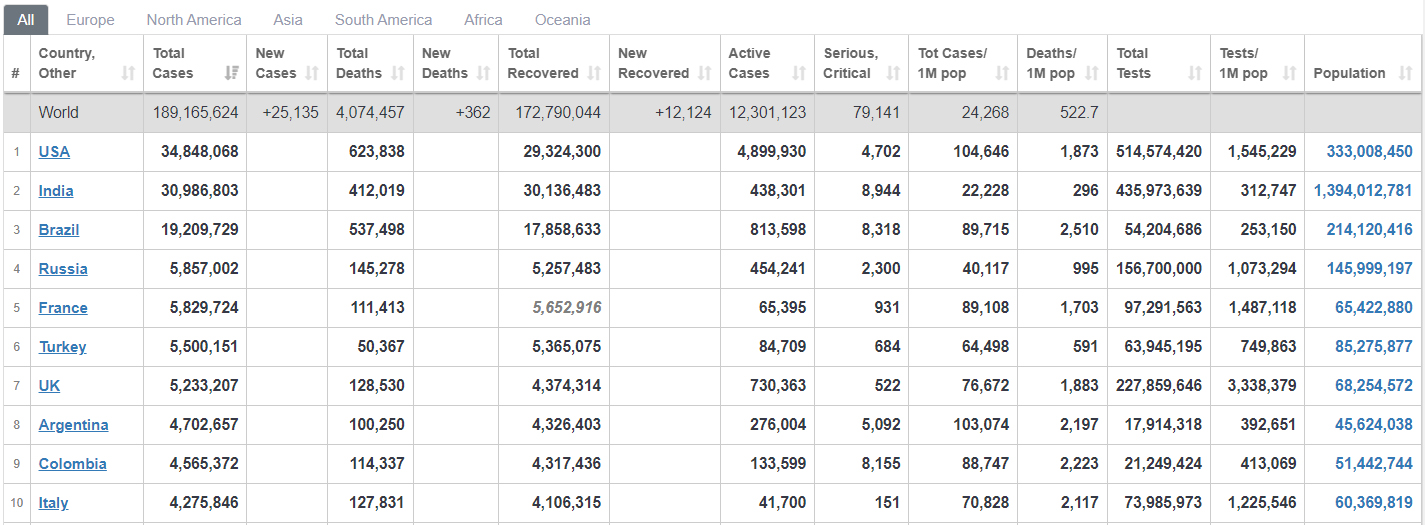Viewport: 1425px width, 525px height.
Task: Click India's population figure link
Action: (x=1362, y=191)
